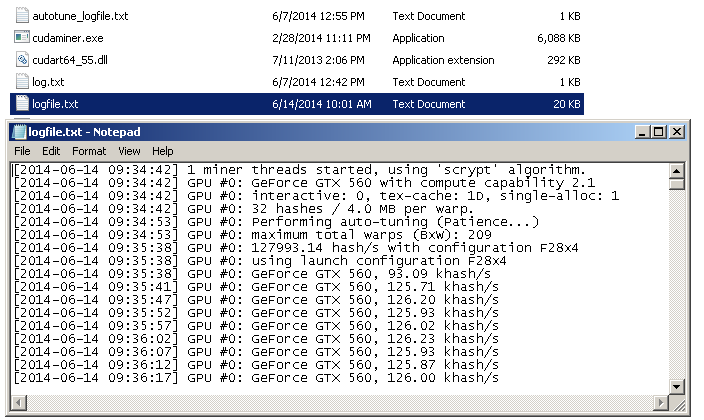This screenshot has height=420, width=704.
Task: Click the line 'Performing auto-tuning (Patience...)'
Action: coord(276,222)
